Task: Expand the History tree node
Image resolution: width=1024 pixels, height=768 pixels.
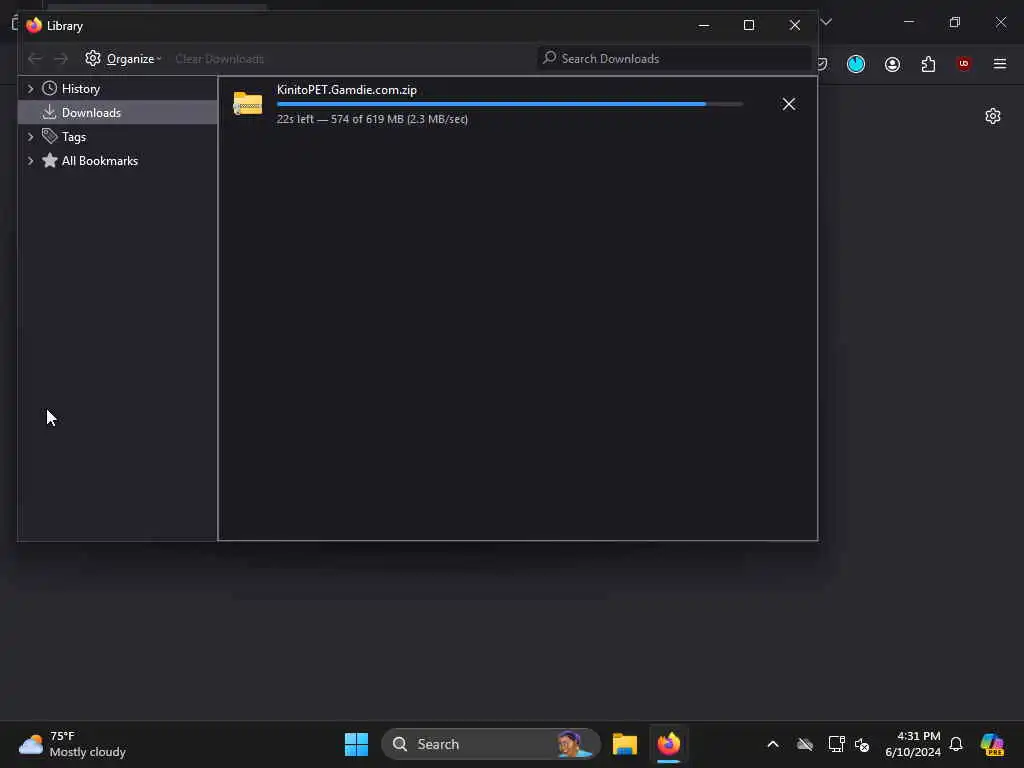Action: click(x=30, y=89)
